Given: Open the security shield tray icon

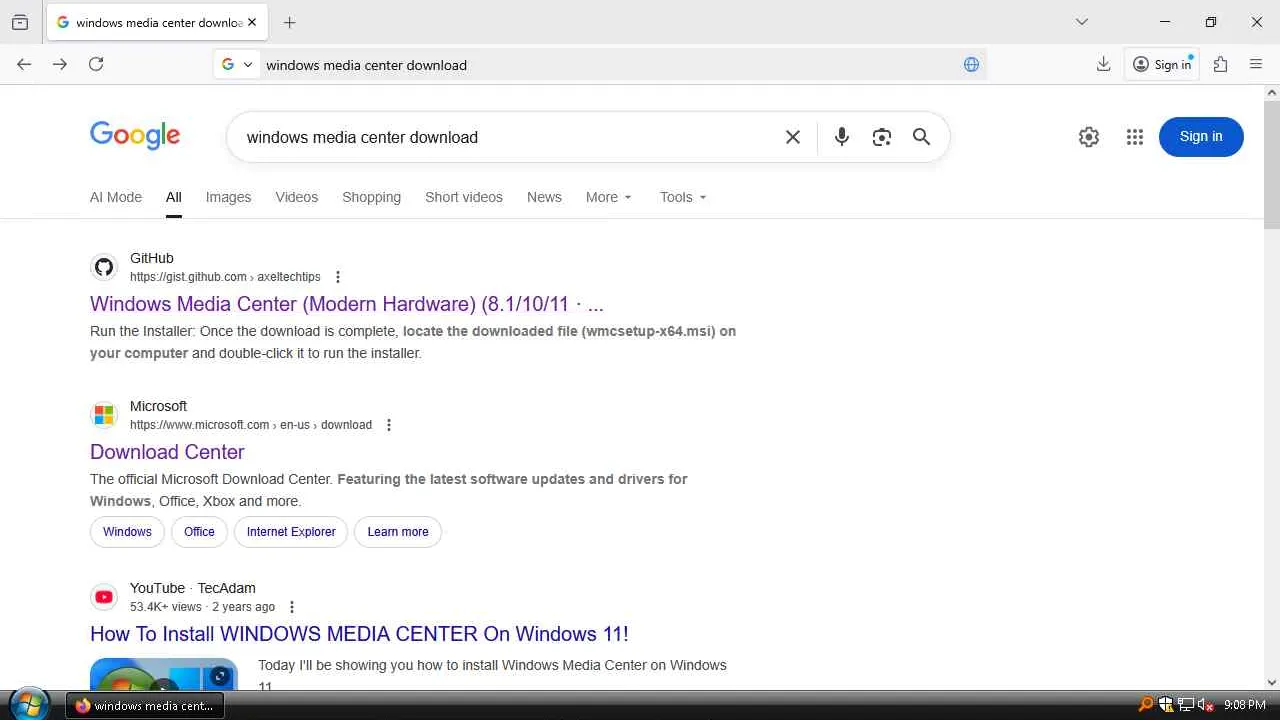Looking at the screenshot, I should click(1166, 705).
